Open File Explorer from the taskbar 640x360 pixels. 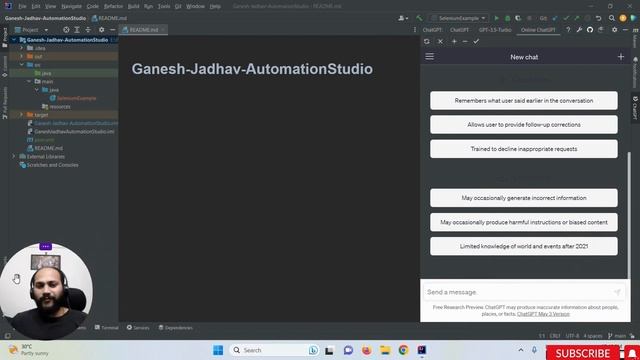point(385,350)
